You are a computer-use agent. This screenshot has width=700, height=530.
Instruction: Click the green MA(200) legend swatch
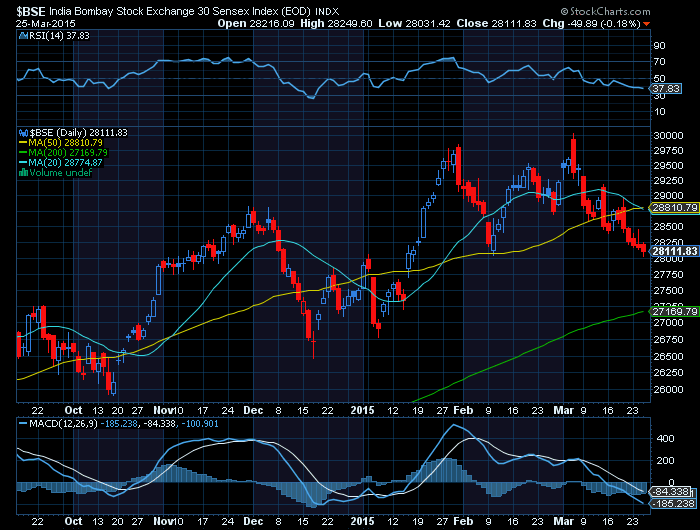click(x=23, y=153)
